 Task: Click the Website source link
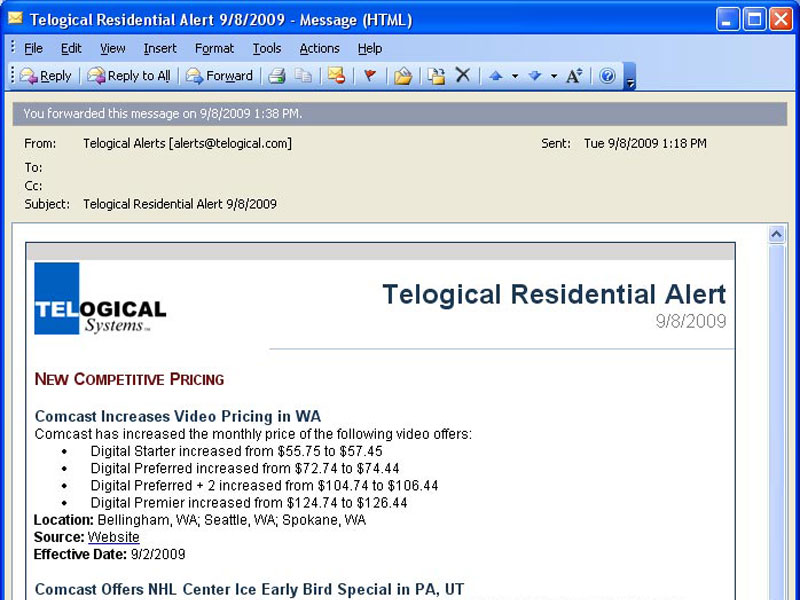click(113, 537)
